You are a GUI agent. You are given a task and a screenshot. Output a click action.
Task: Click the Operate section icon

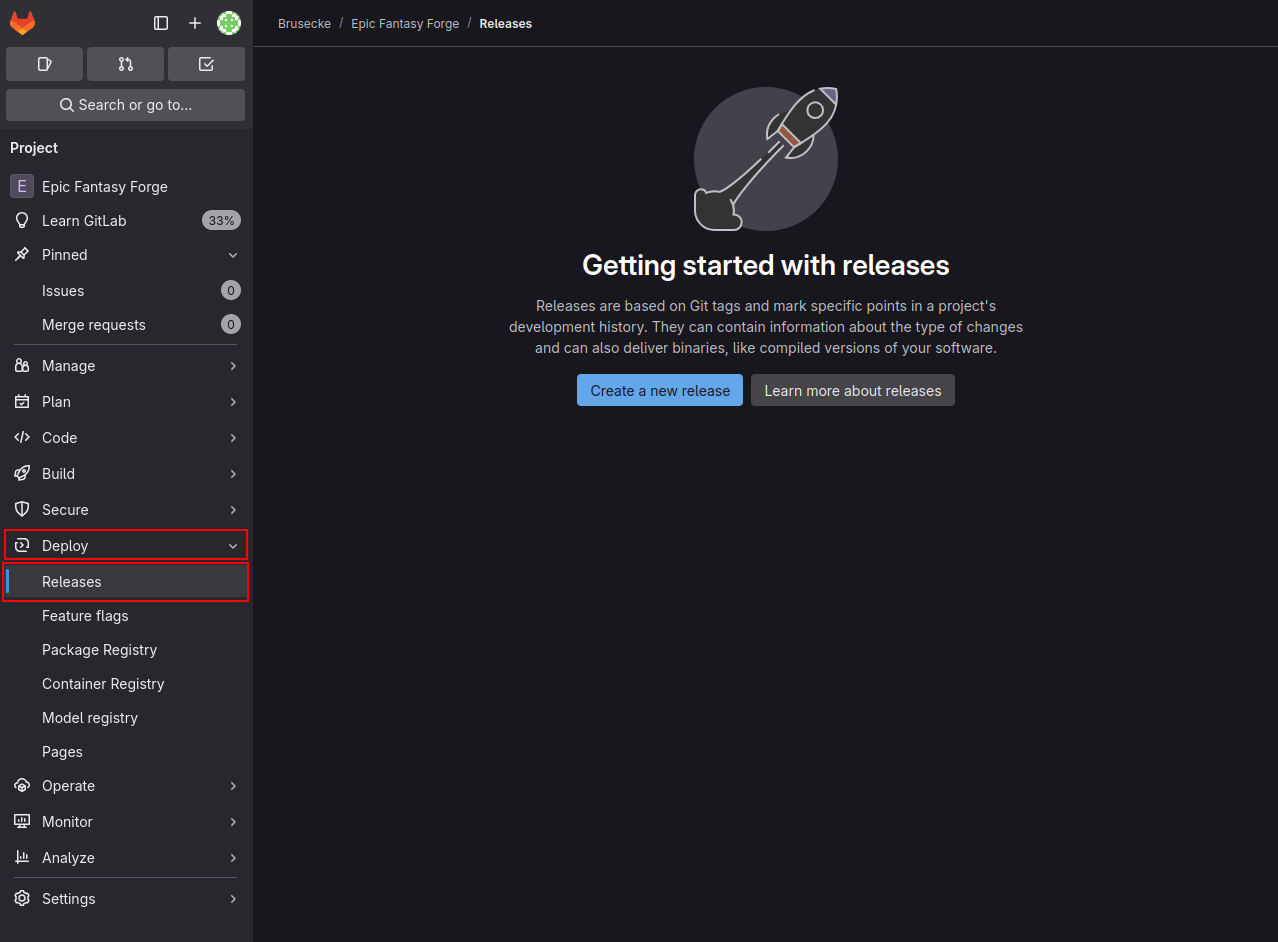(22, 786)
